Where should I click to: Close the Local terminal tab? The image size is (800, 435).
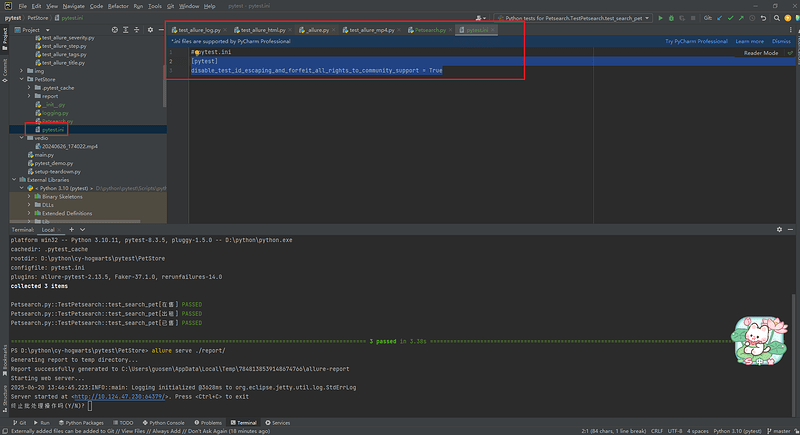[59, 229]
